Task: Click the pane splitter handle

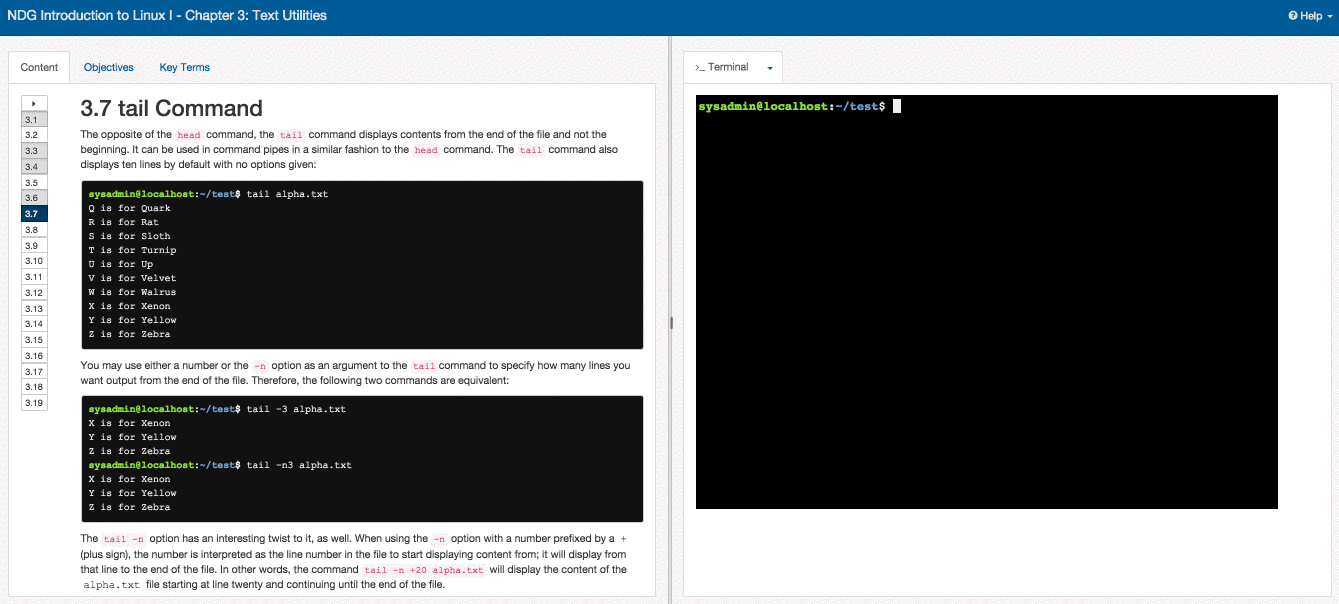Action: [x=672, y=322]
